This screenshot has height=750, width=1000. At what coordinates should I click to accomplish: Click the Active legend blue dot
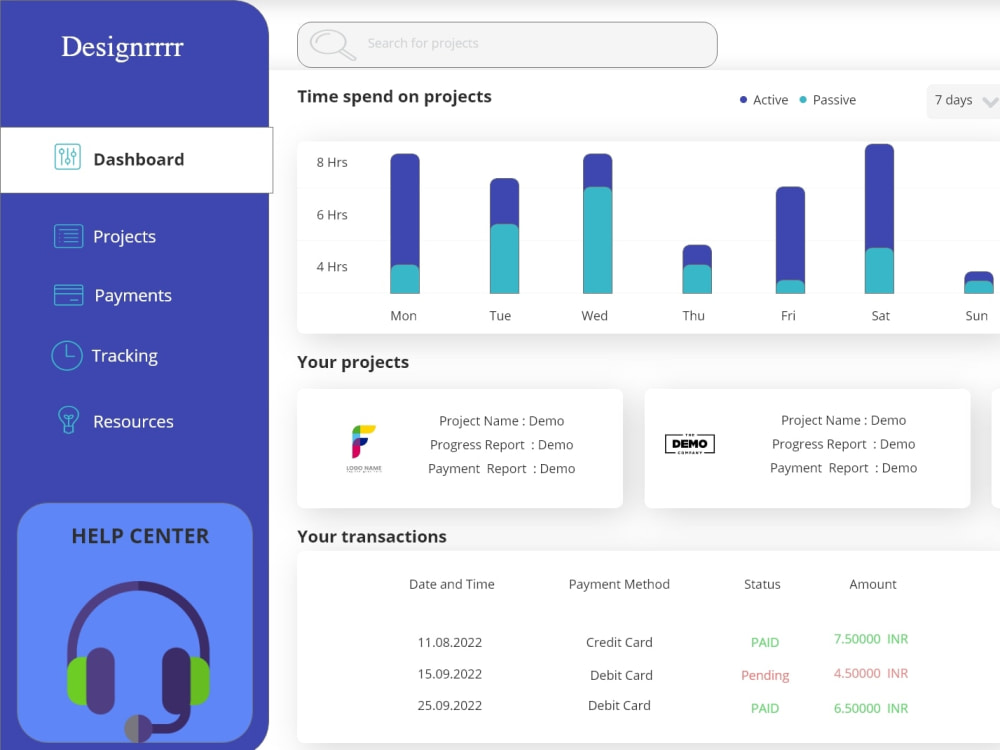click(x=743, y=99)
